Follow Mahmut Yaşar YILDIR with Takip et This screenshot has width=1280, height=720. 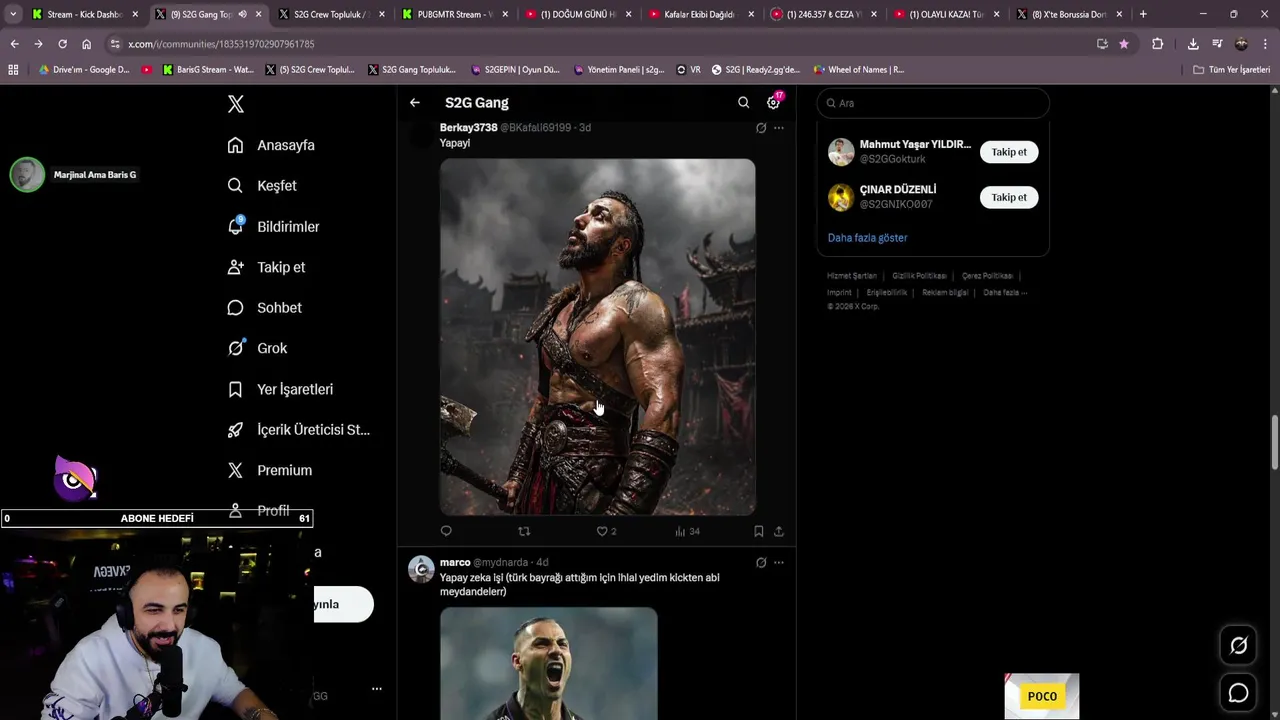click(1009, 152)
